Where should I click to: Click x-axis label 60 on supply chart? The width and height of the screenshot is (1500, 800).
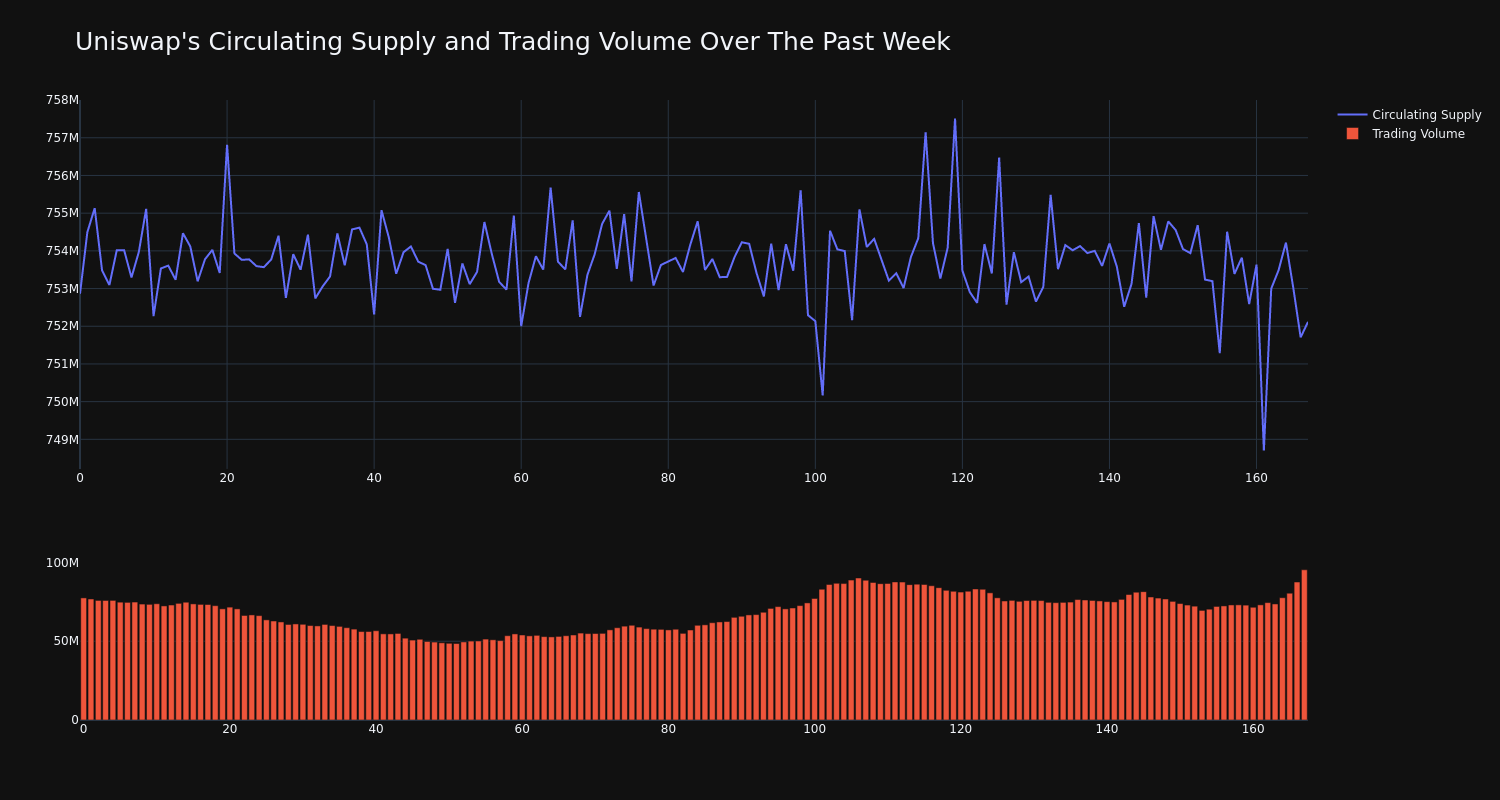(x=521, y=478)
